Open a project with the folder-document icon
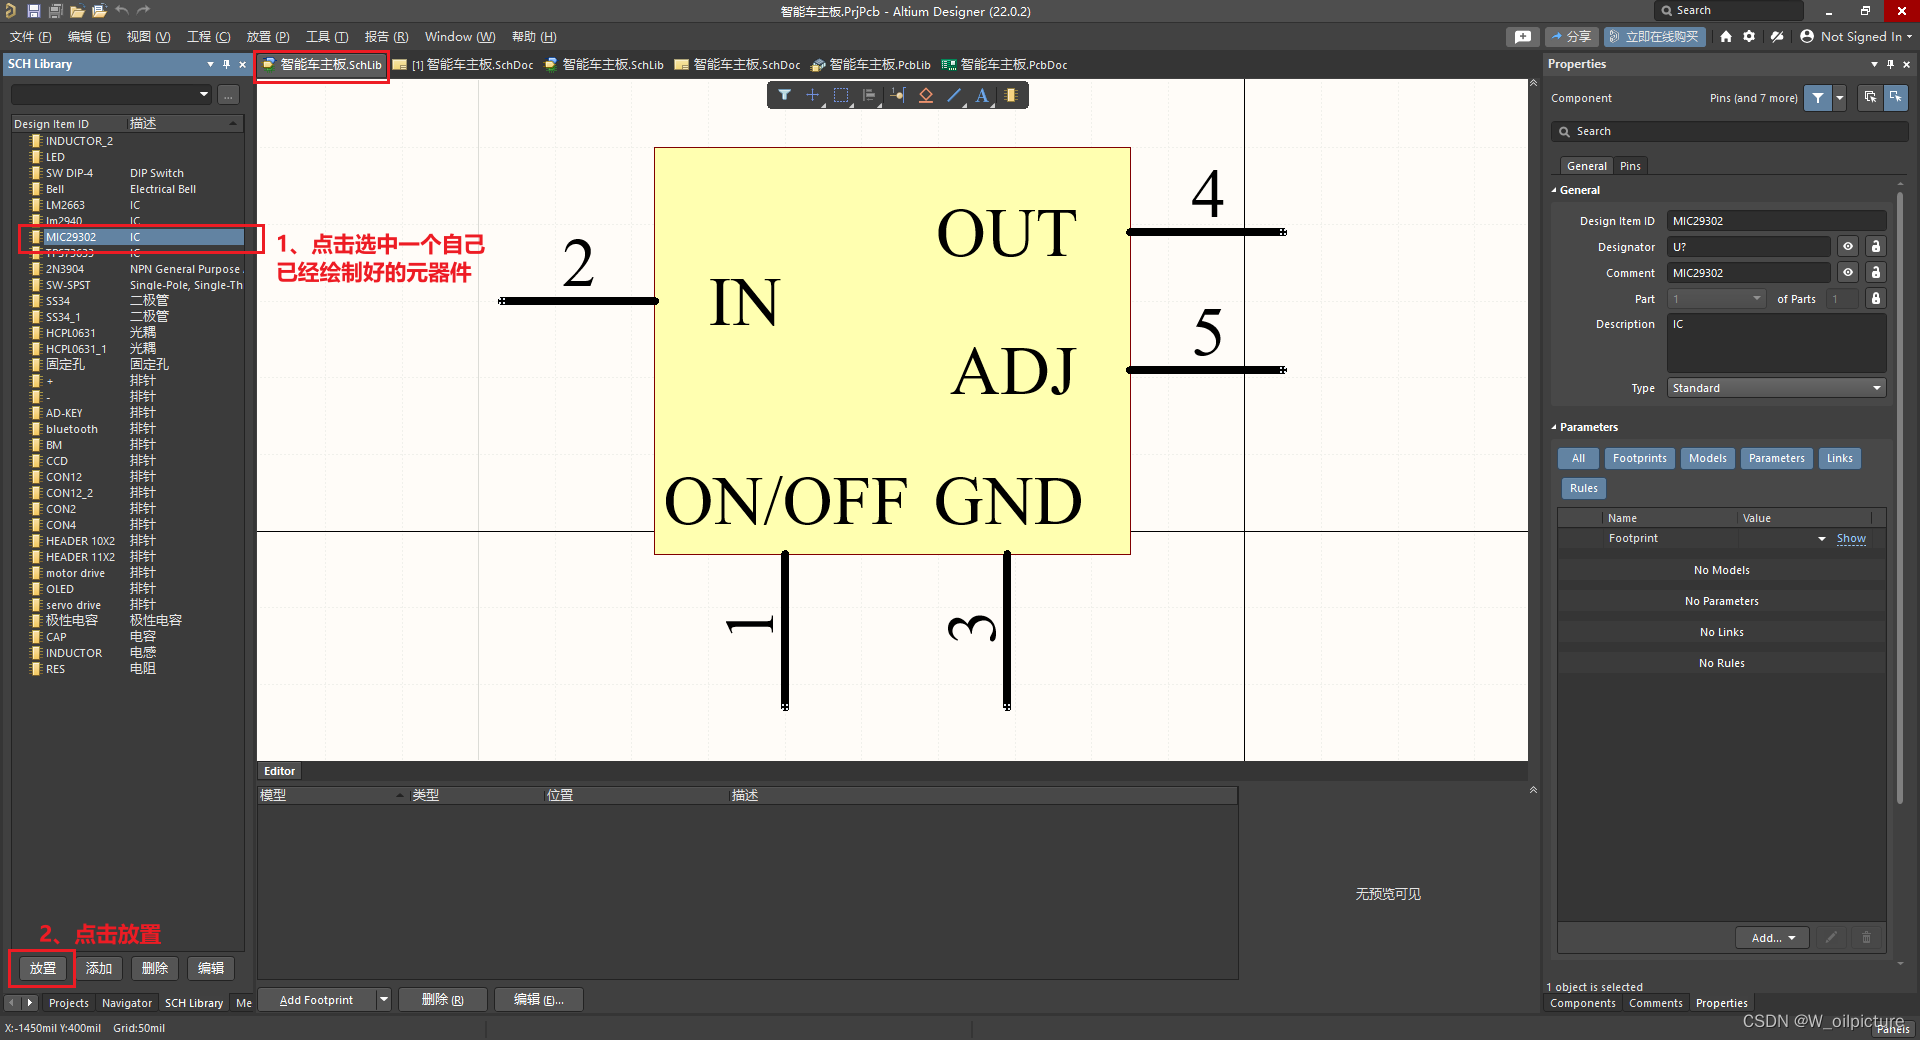The image size is (1920, 1040). click(x=99, y=11)
